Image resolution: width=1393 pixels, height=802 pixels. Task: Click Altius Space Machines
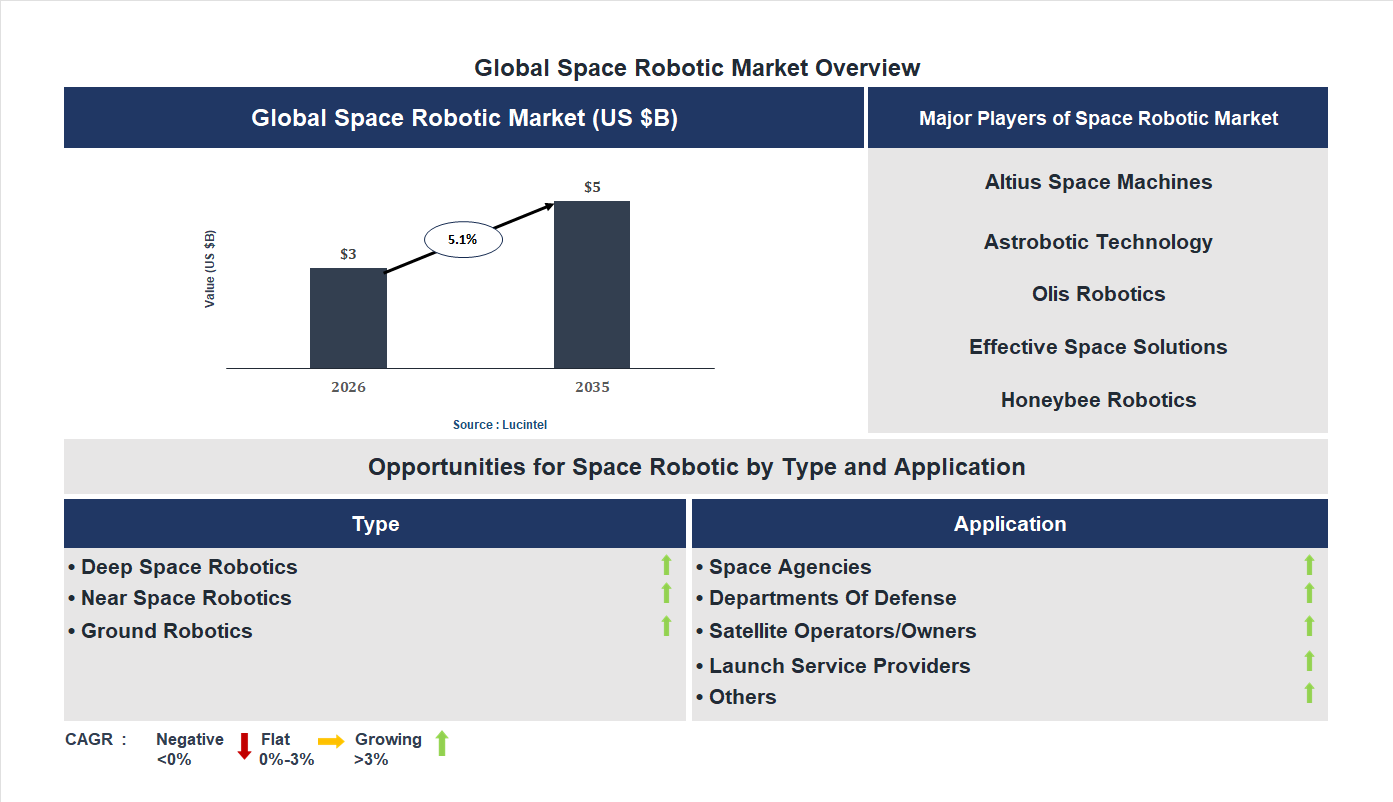coord(1098,182)
